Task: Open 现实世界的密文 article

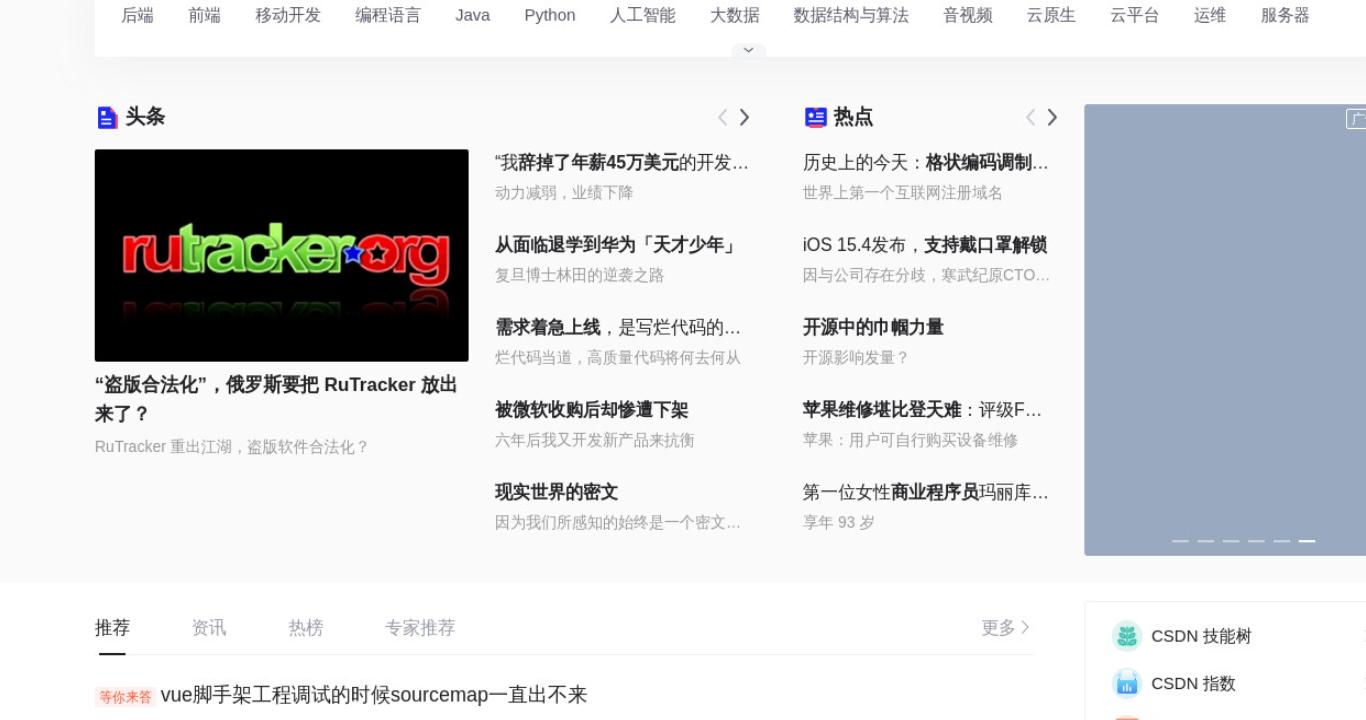Action: click(x=557, y=492)
